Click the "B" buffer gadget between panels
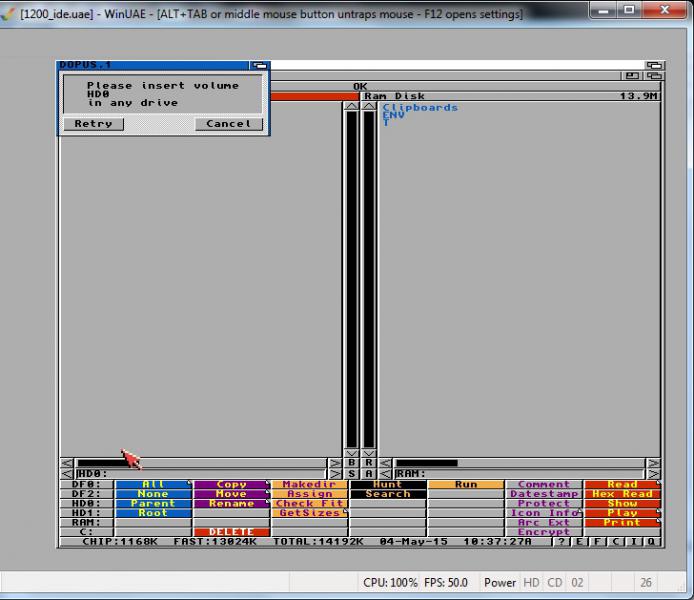This screenshot has width=694, height=600. coord(351,463)
